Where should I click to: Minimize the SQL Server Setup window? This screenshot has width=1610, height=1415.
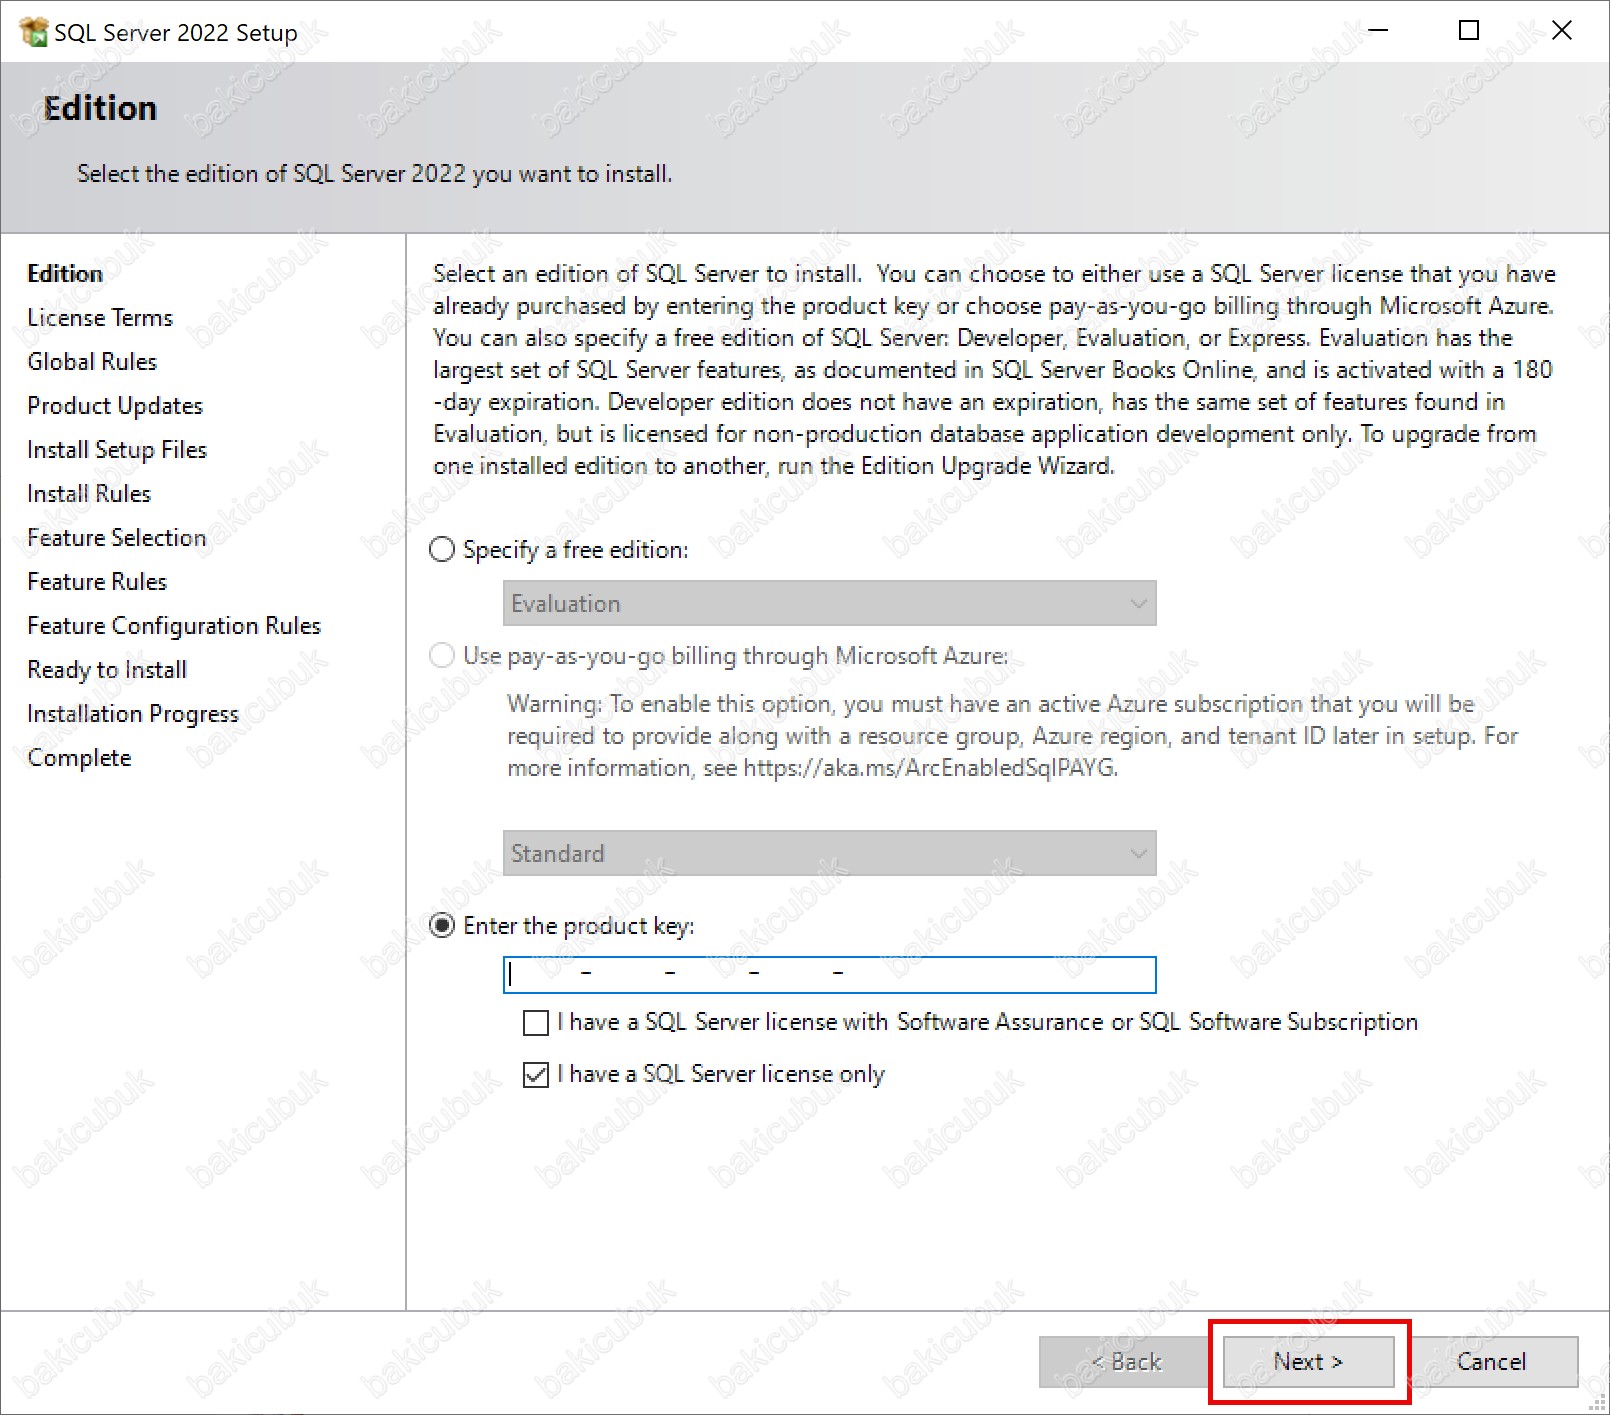[1378, 31]
